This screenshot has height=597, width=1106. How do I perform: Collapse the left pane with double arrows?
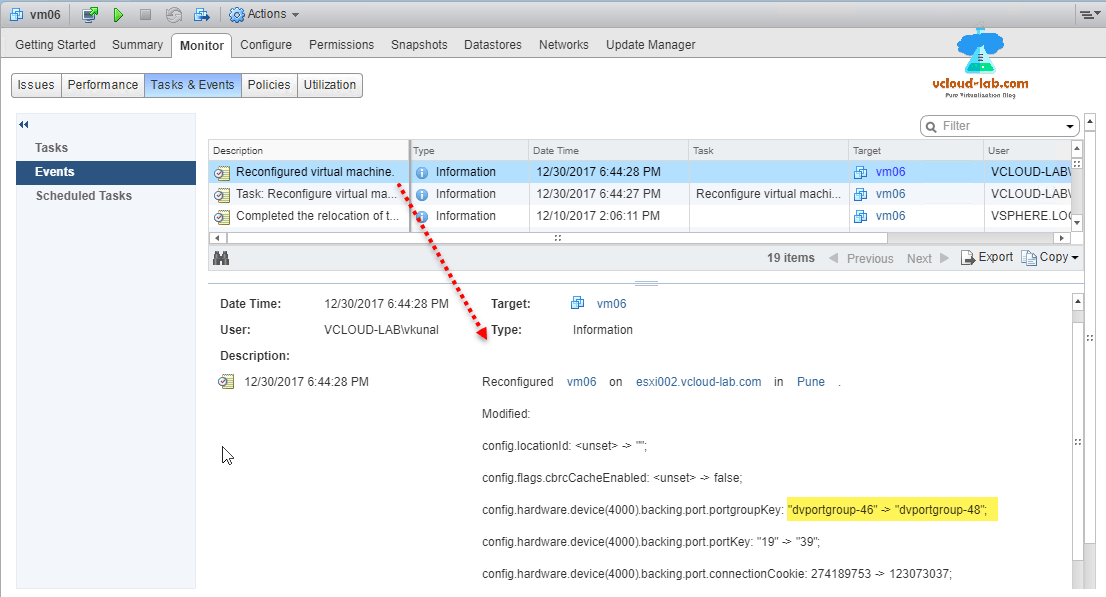click(x=22, y=123)
